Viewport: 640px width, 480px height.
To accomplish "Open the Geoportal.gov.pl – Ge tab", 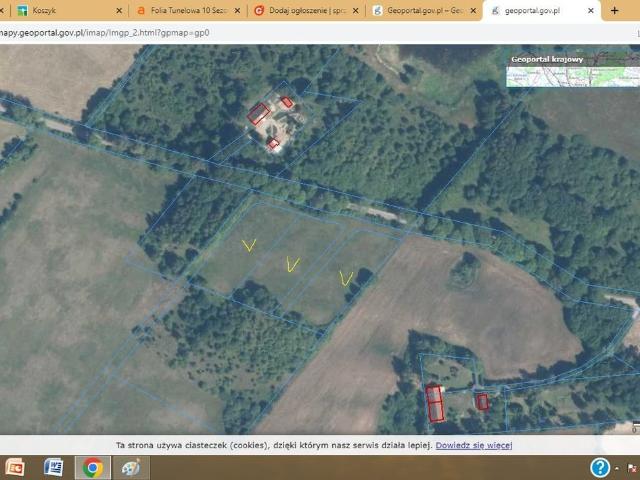I will 424,11.
